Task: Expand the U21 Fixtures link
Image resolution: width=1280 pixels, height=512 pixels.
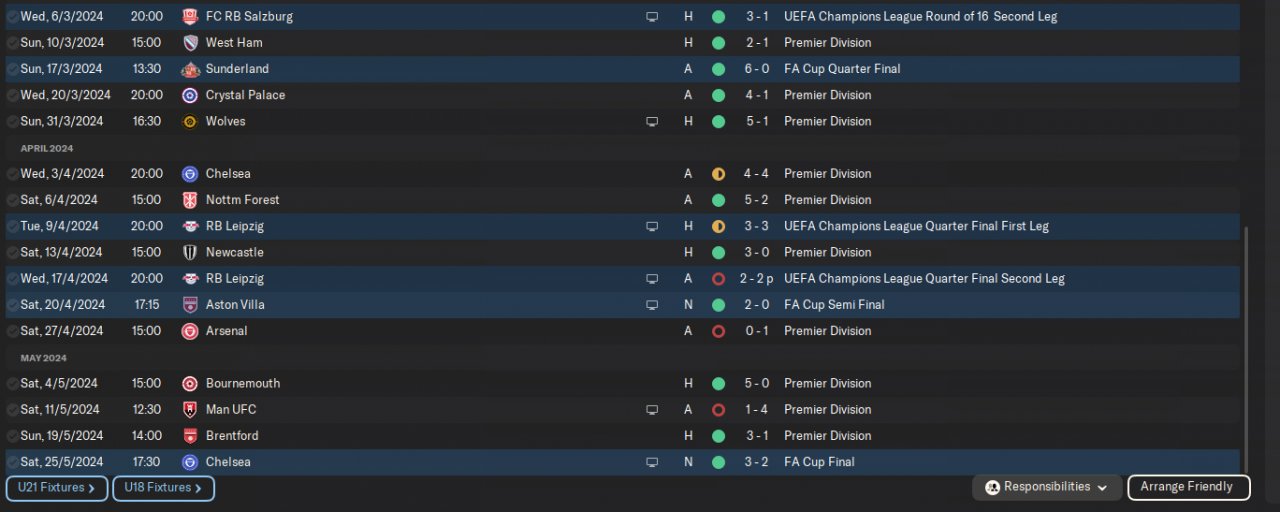Action: pyautogui.click(x=57, y=488)
